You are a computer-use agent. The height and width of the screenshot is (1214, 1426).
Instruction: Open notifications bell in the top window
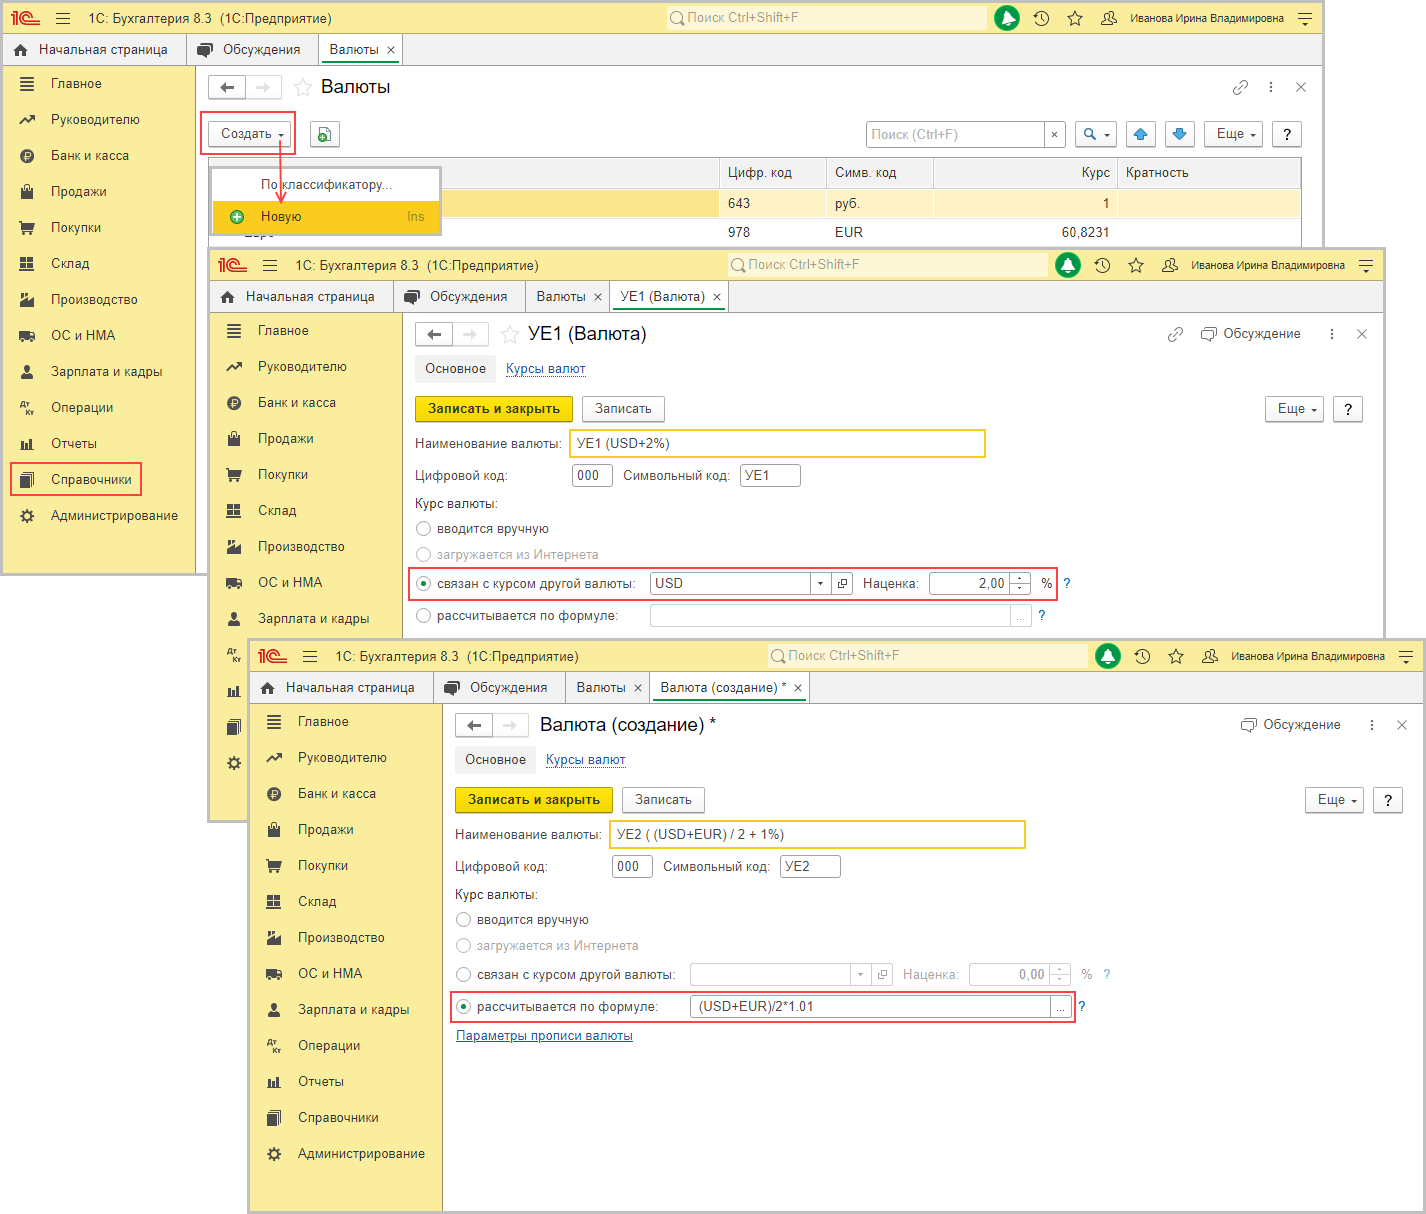(1007, 18)
